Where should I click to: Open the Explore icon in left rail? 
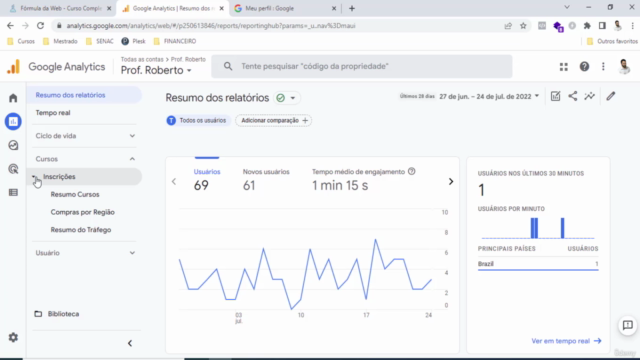click(x=13, y=145)
